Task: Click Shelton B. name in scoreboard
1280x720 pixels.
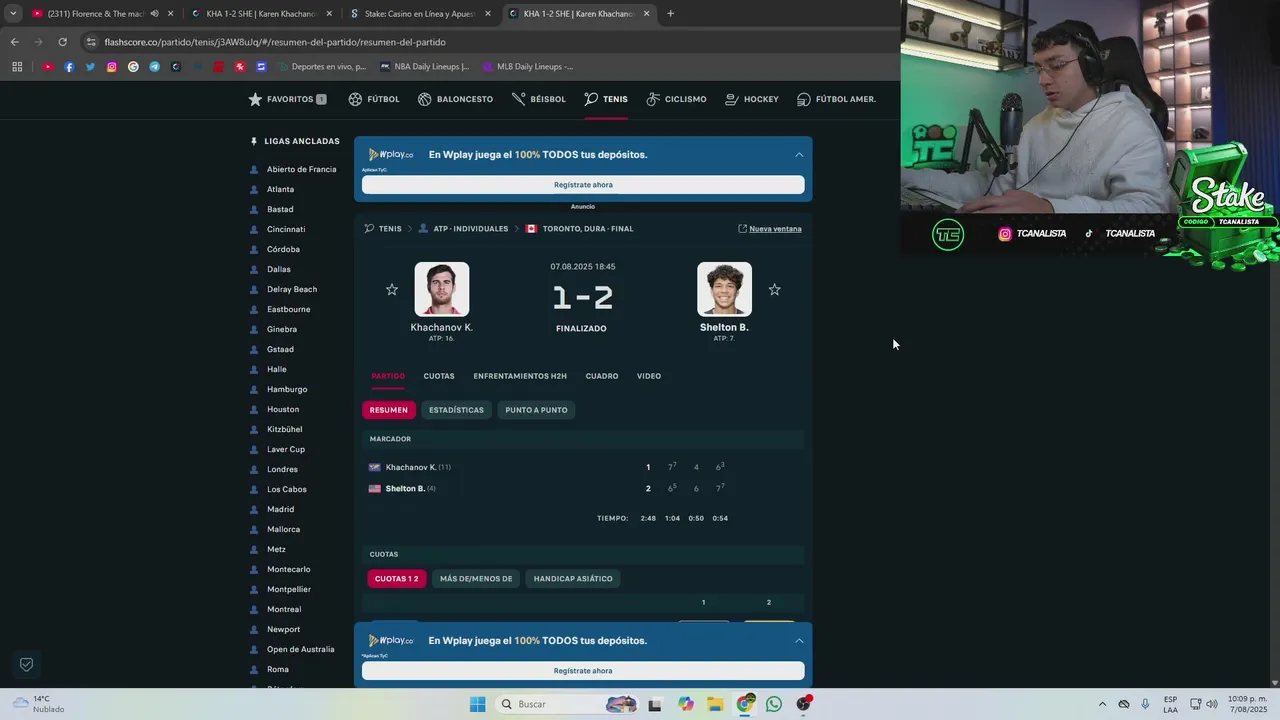Action: coord(405,489)
